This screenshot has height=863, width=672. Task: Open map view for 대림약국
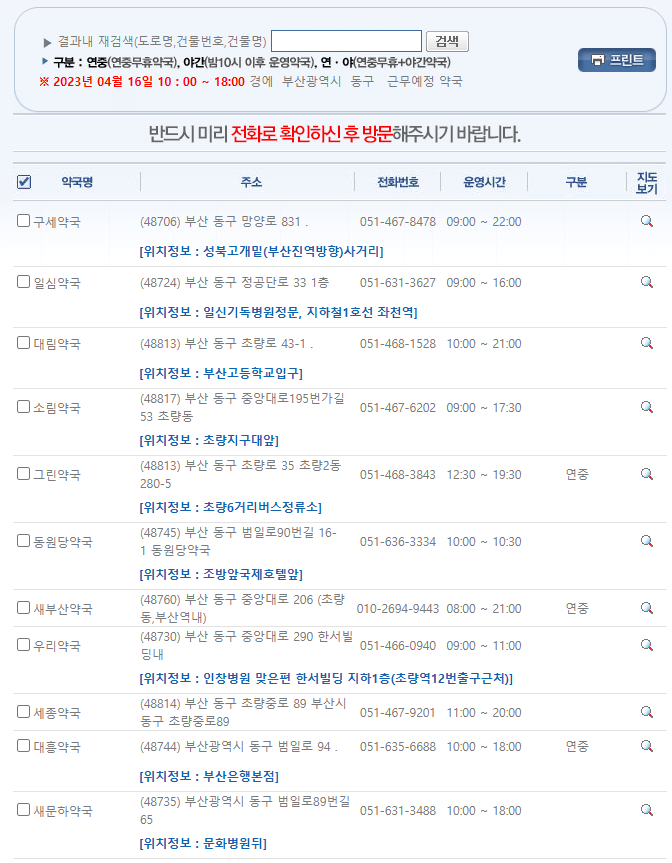click(x=647, y=343)
